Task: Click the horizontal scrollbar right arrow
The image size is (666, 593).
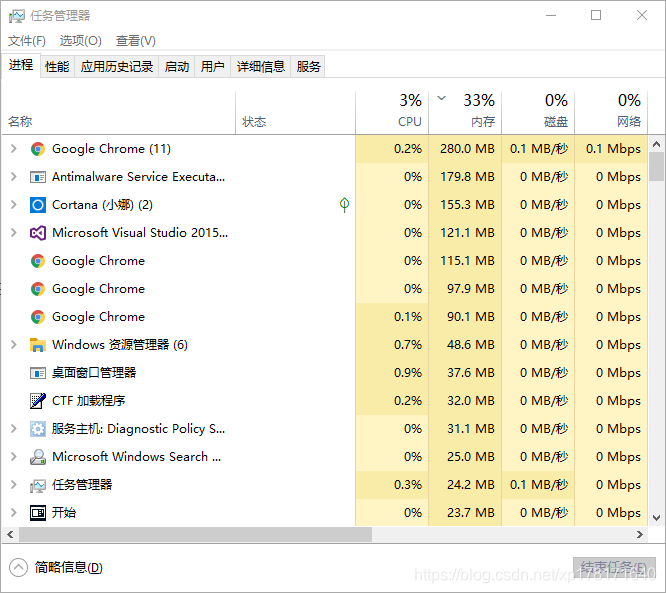Action: (x=640, y=534)
